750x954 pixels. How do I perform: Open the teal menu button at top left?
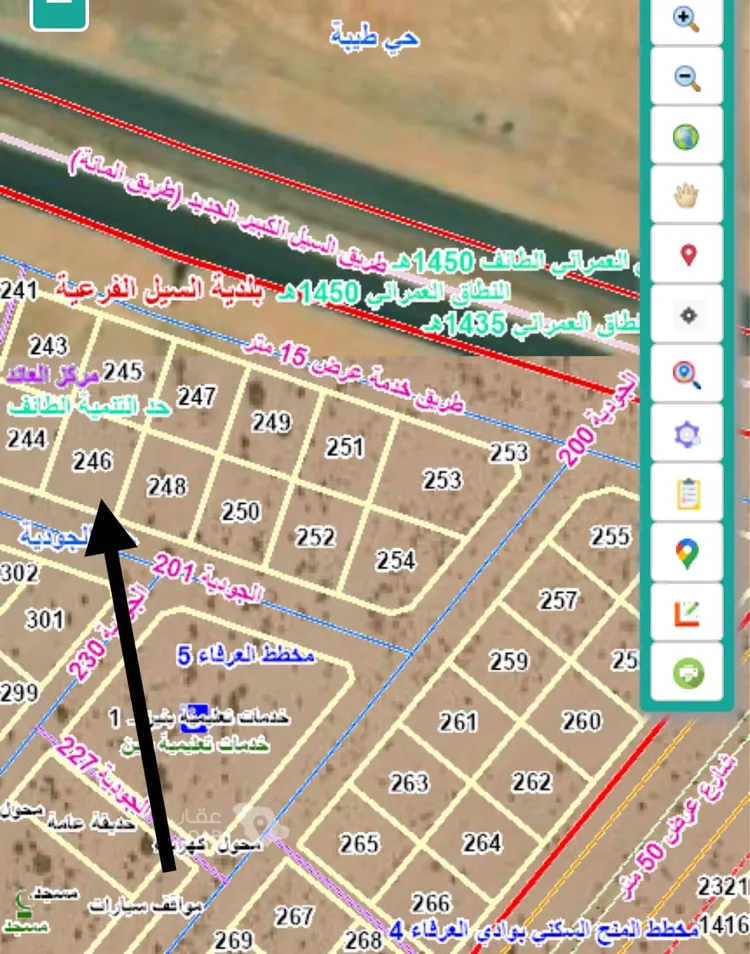tap(59, 13)
